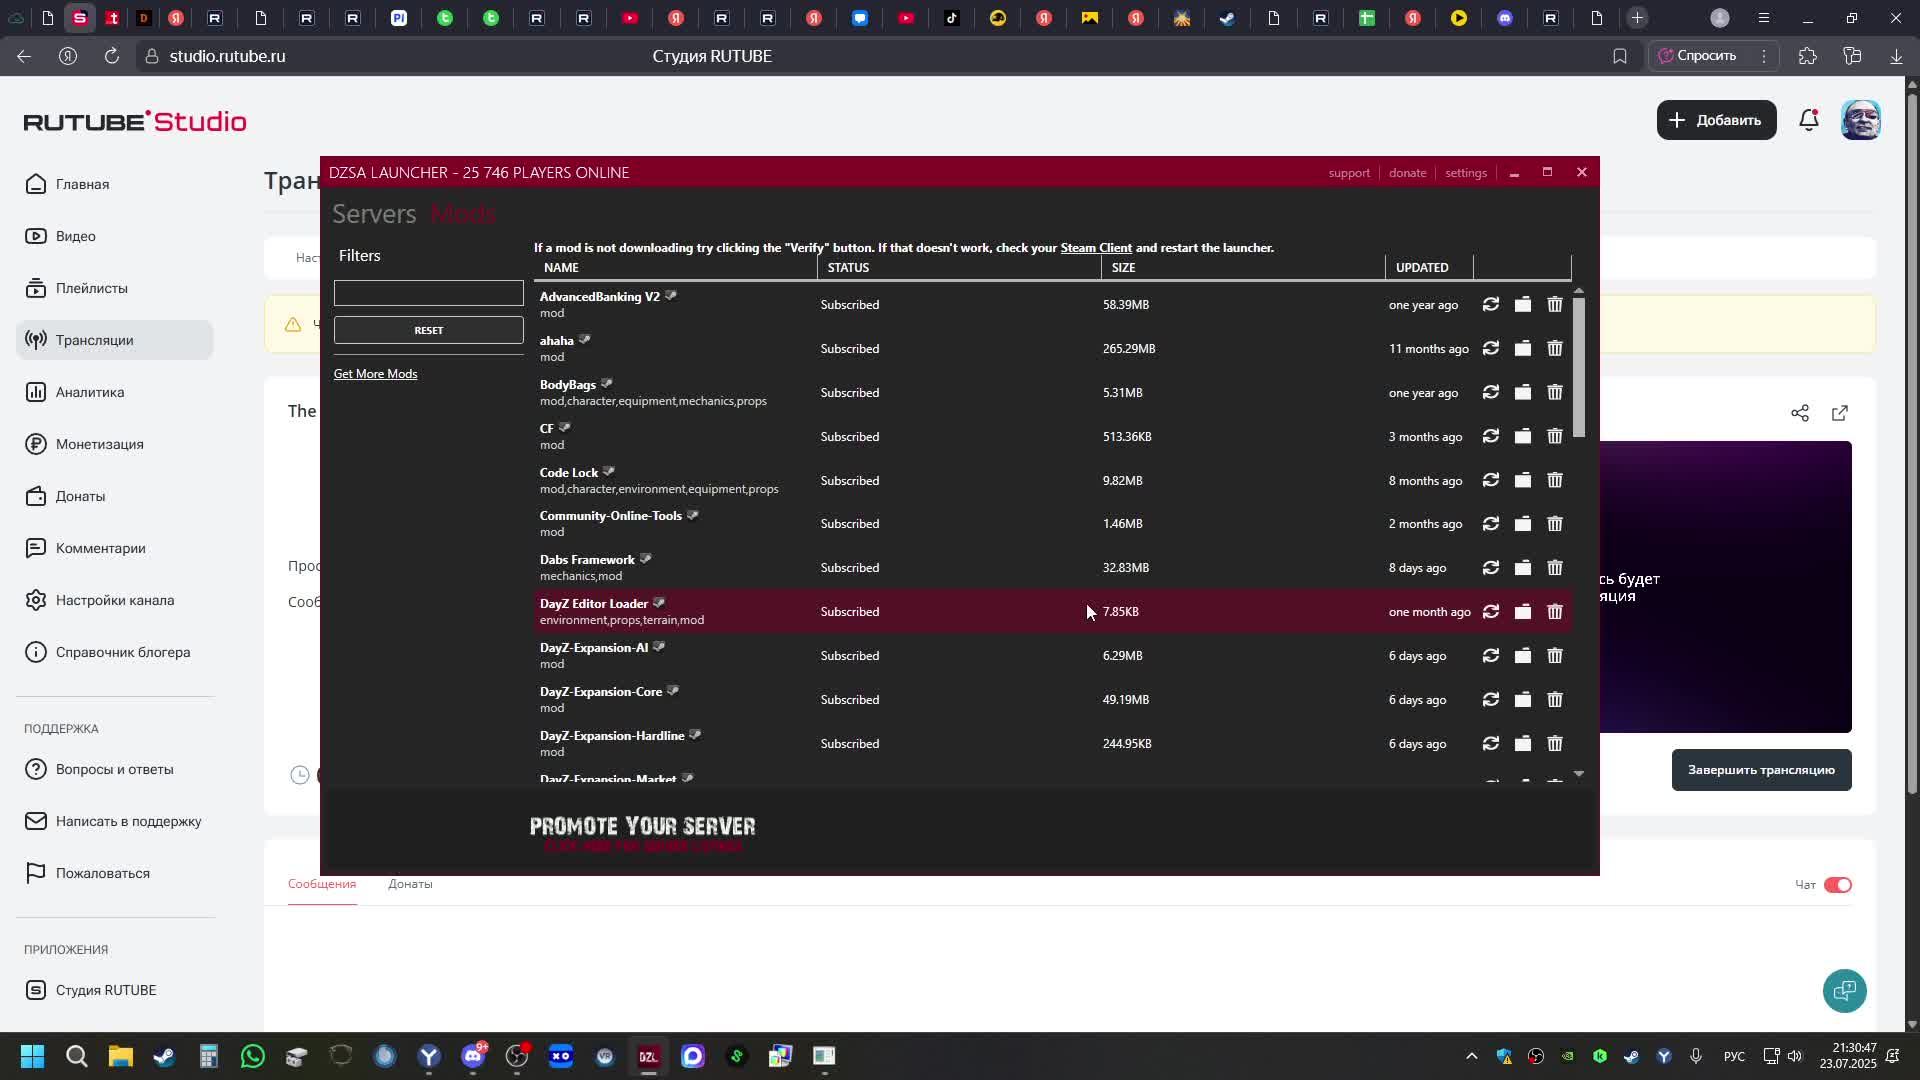Open Трансляции in the sidebar
The width and height of the screenshot is (1920, 1080).
[115, 340]
